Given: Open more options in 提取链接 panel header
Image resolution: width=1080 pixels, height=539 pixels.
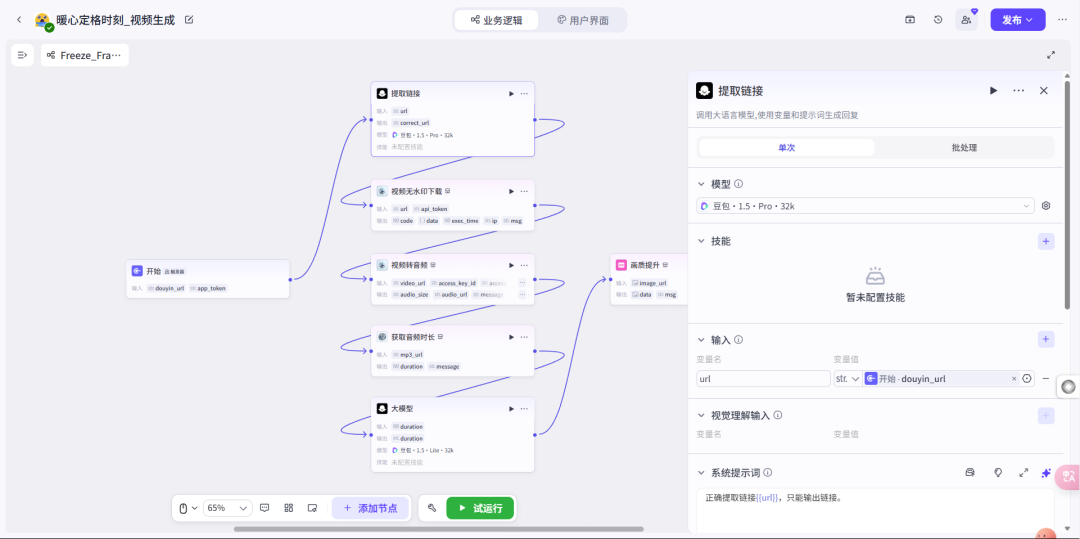Looking at the screenshot, I should coord(1019,90).
